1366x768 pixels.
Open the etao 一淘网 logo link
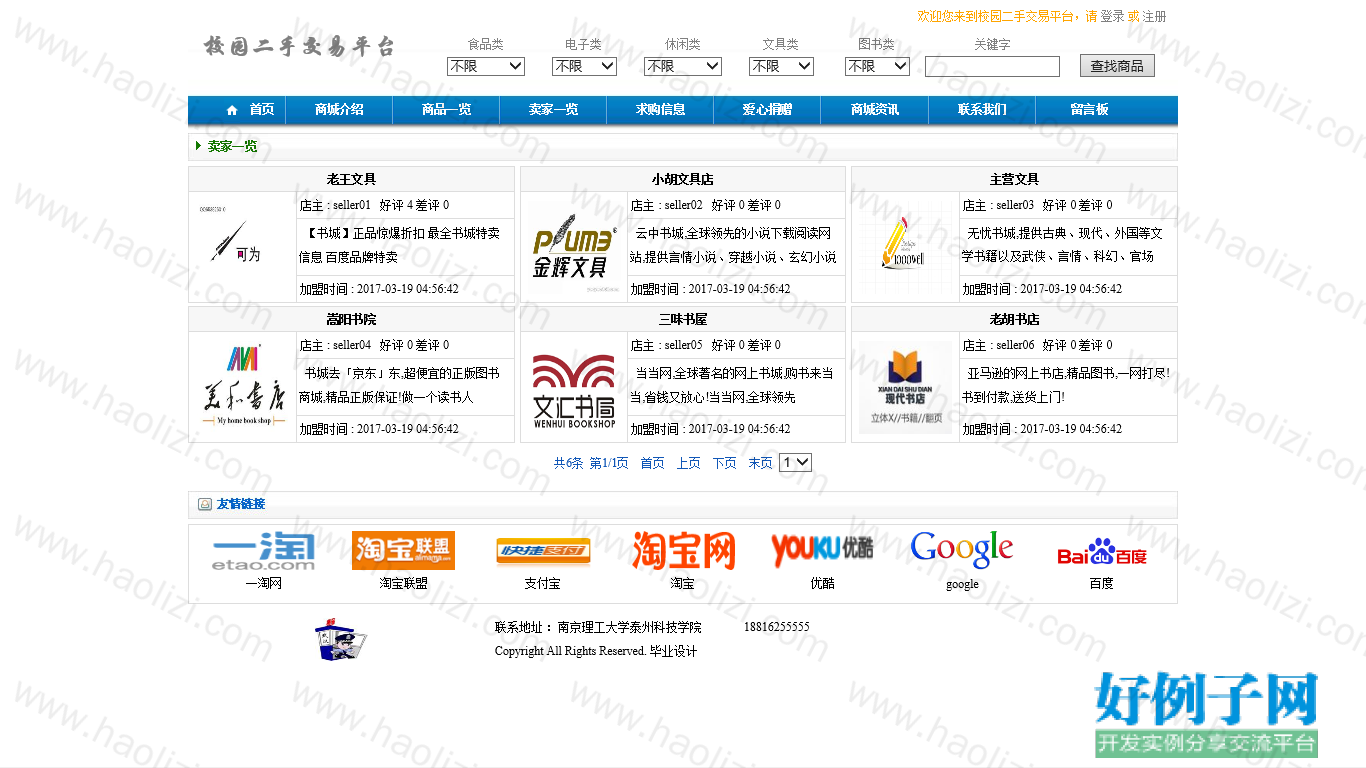click(264, 551)
